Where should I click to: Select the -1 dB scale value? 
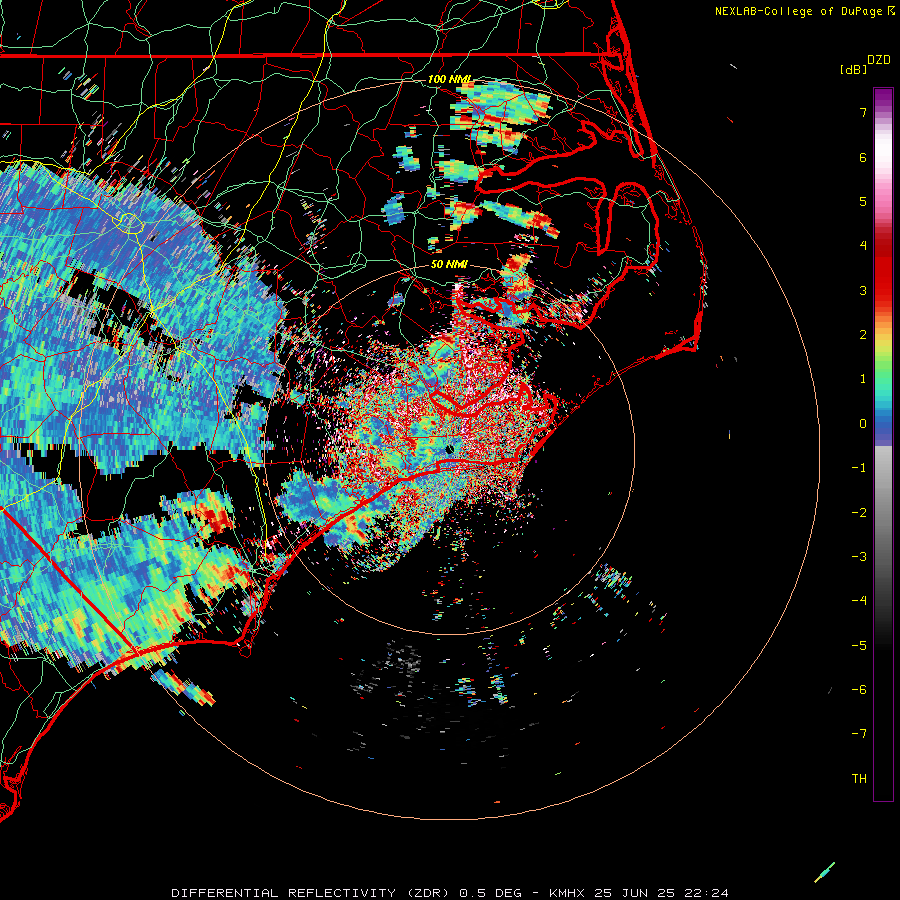(859, 468)
